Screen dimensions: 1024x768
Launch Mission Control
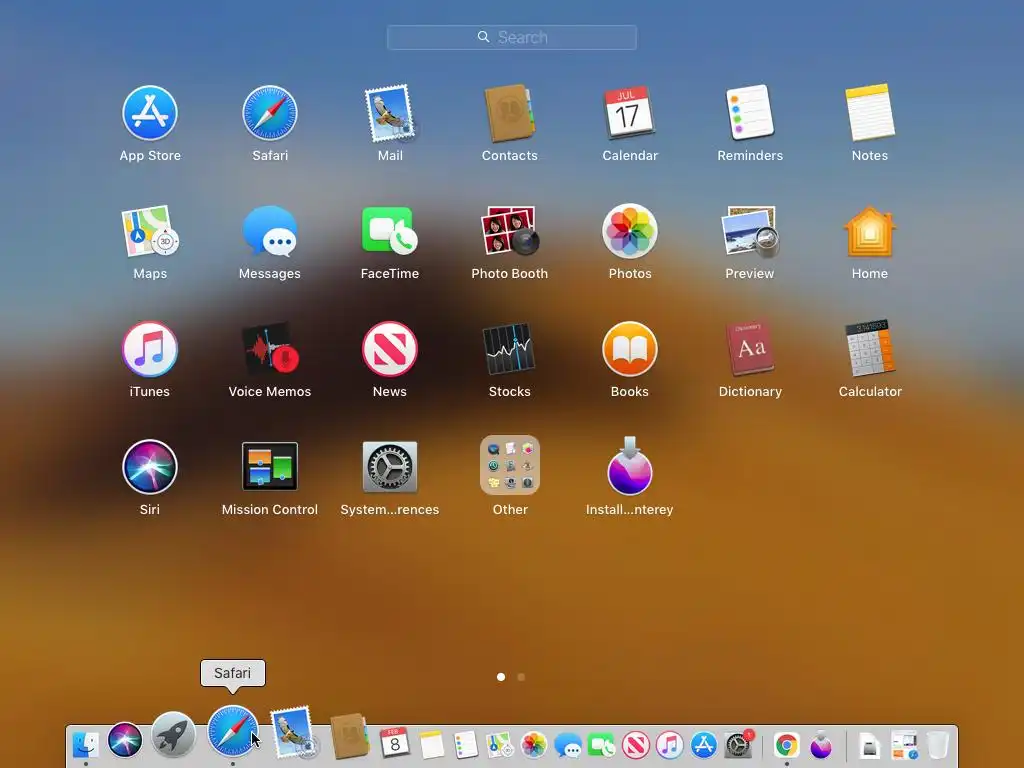(x=270, y=467)
